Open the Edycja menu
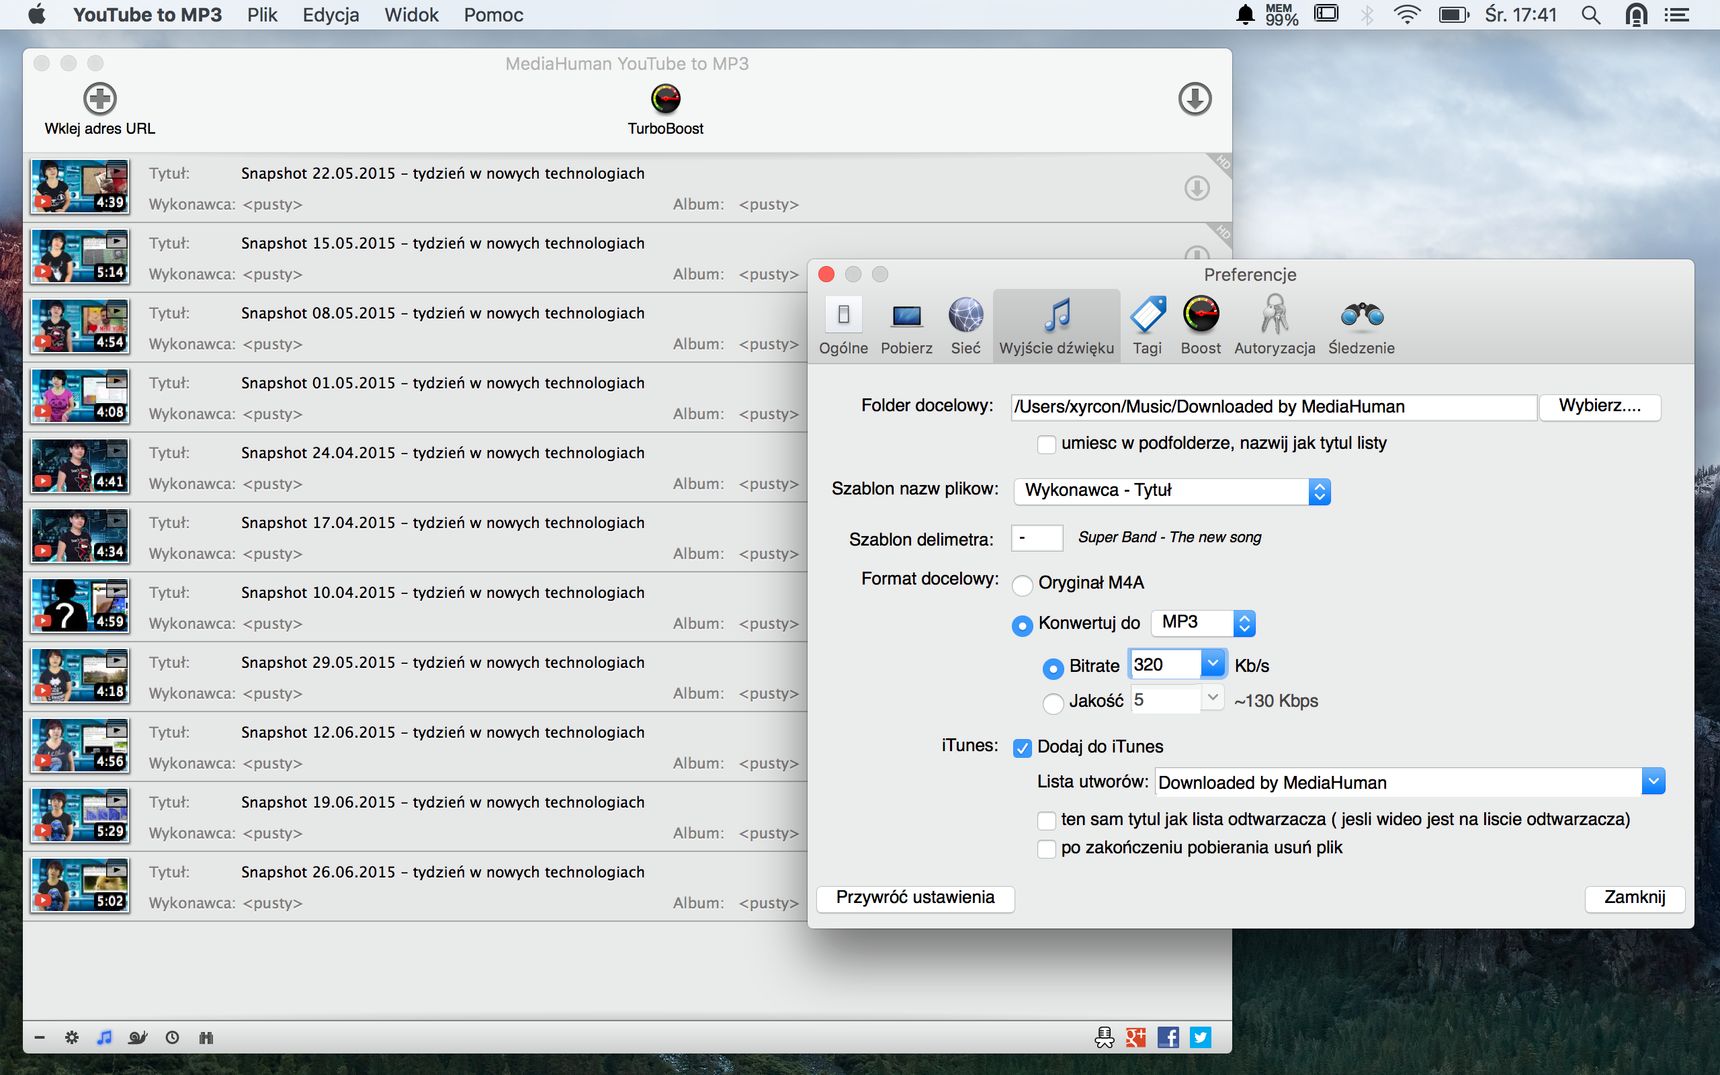 click(331, 15)
